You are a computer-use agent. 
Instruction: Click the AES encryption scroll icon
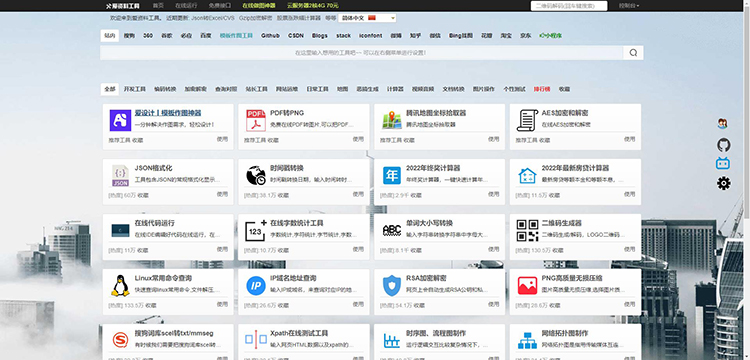(x=527, y=120)
